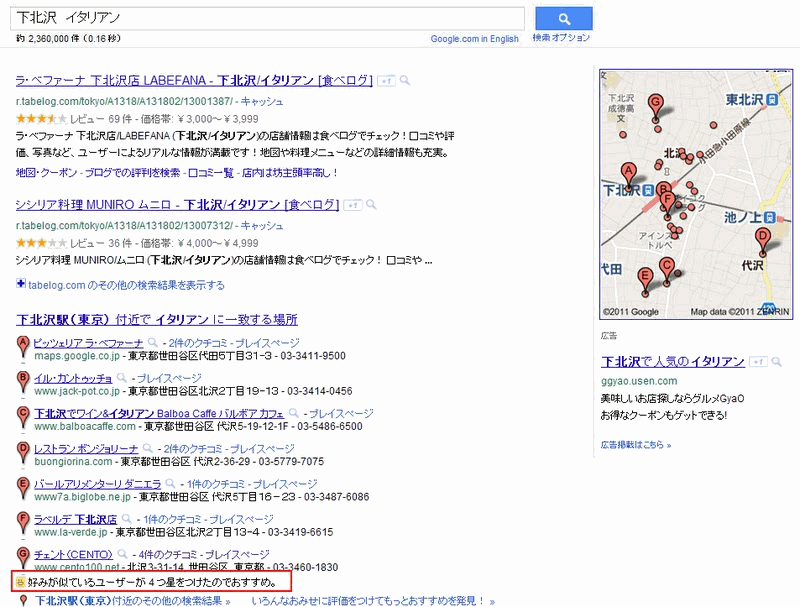Open 広告掲載はこちら link

pos(636,445)
